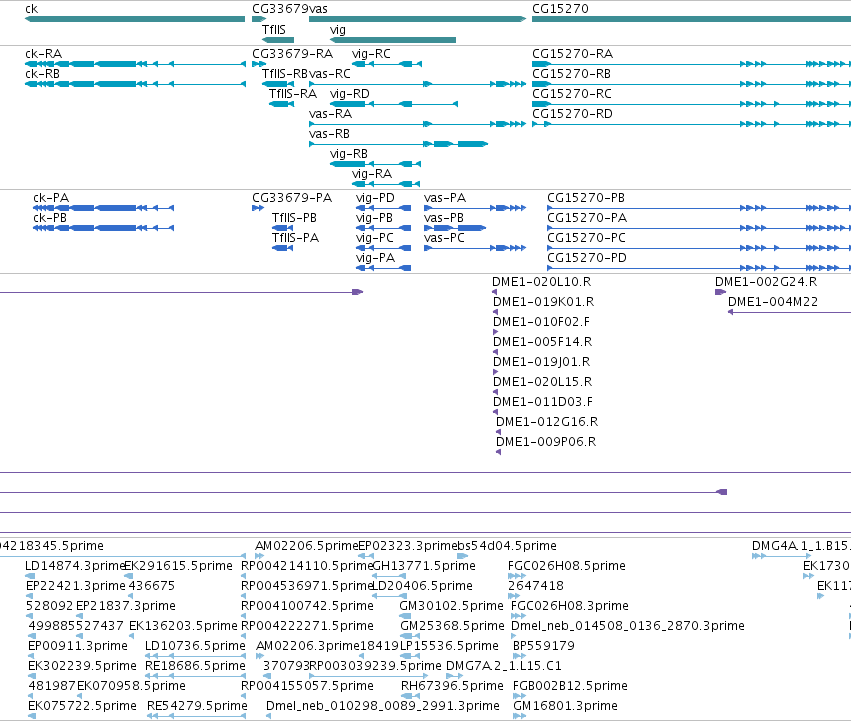Screen dimensions: 851x721
Task: Select the DME1-019K01.R feature label
Action: [543, 302]
